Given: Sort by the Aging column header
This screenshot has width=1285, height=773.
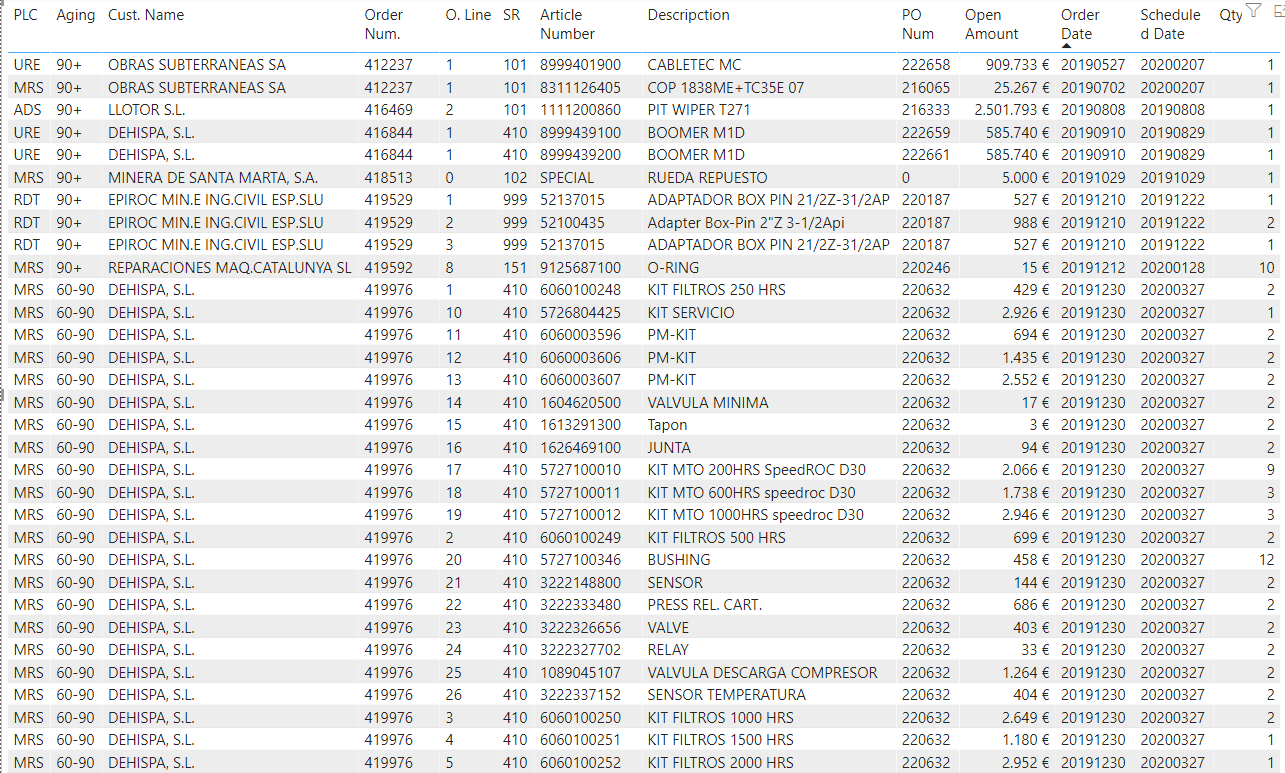Looking at the screenshot, I should (x=76, y=15).
